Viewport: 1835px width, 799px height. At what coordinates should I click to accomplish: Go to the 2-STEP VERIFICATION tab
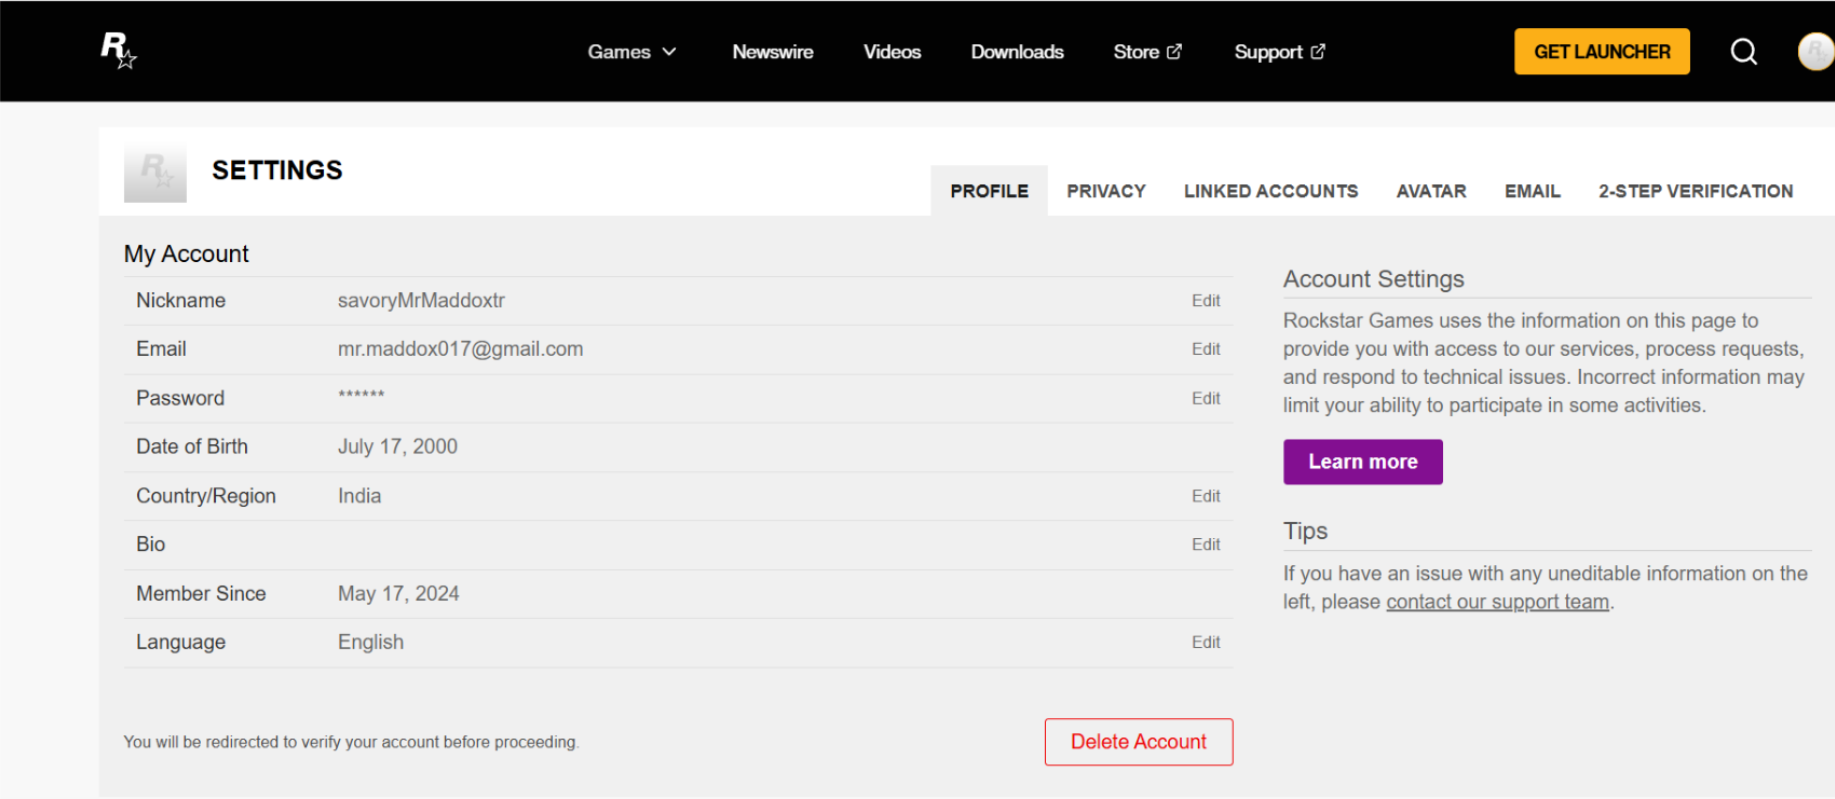[x=1695, y=191]
